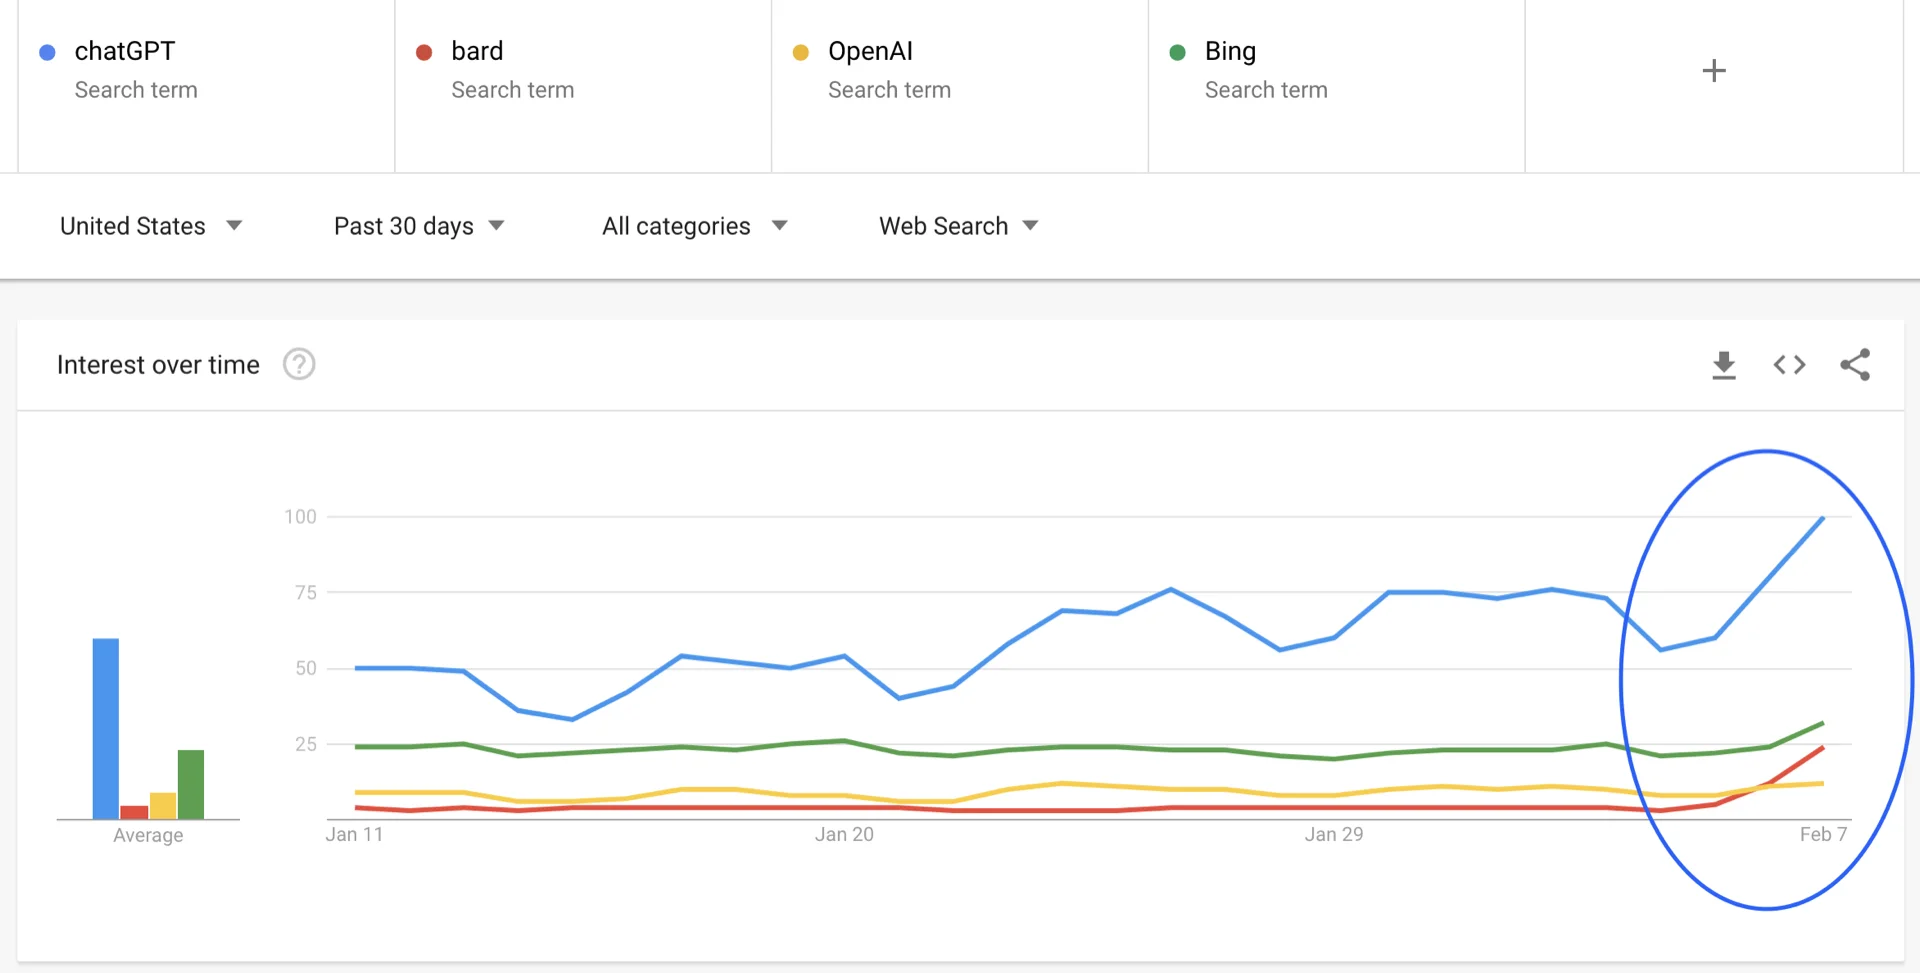
Task: Click the blue chatGPT color dot
Action: pos(47,52)
